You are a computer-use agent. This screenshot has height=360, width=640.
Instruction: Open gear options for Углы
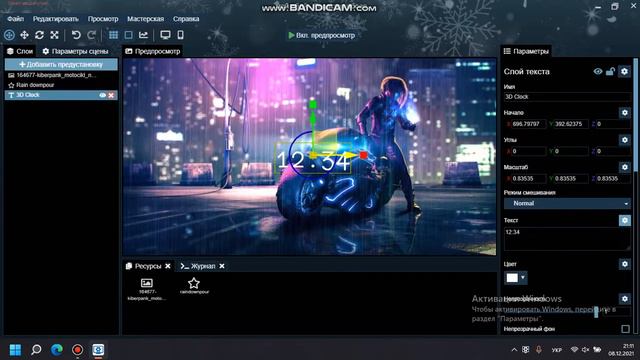624,140
